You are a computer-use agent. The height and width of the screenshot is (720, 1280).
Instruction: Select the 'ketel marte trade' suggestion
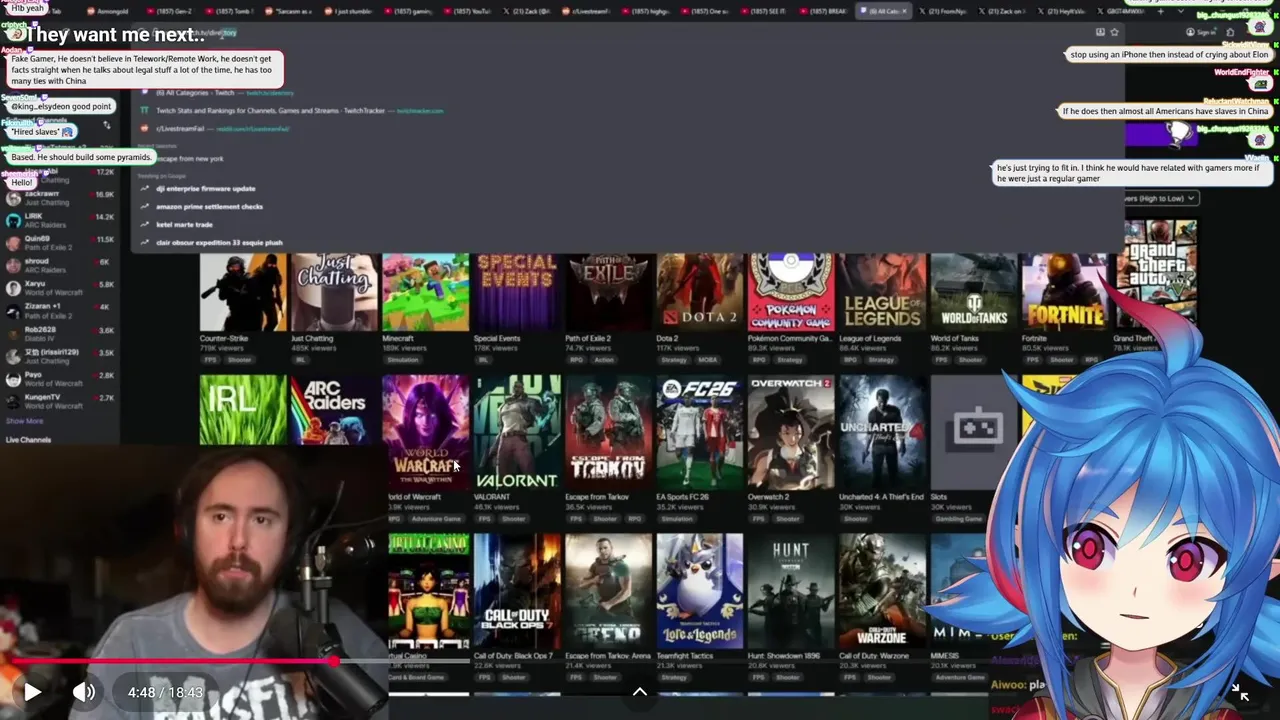click(x=184, y=224)
